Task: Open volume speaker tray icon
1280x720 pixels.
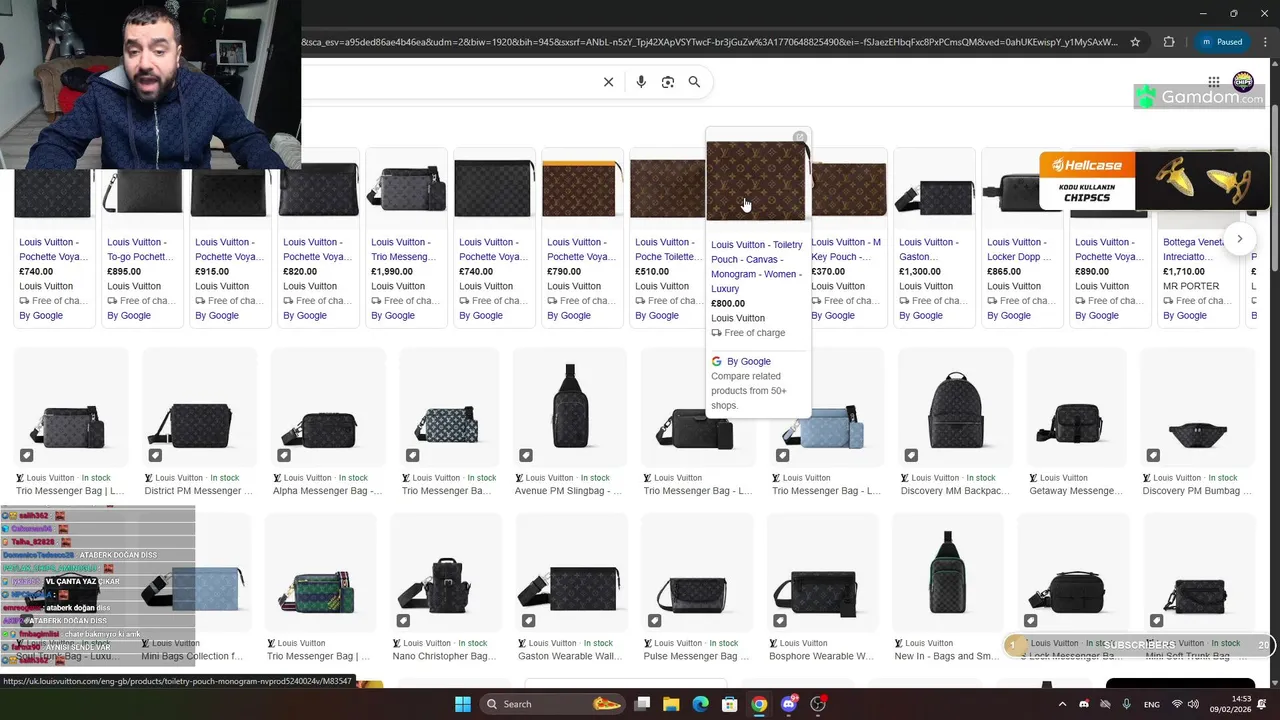Action: coord(1194,704)
